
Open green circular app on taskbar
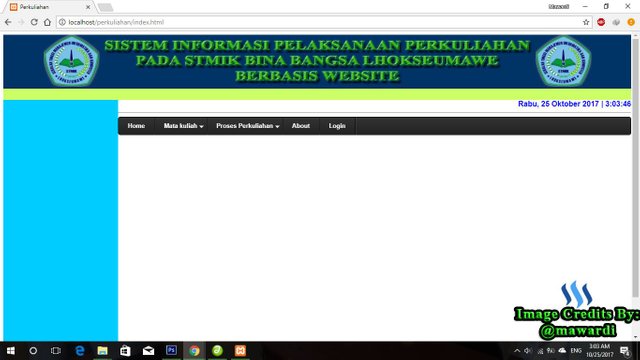click(x=217, y=351)
